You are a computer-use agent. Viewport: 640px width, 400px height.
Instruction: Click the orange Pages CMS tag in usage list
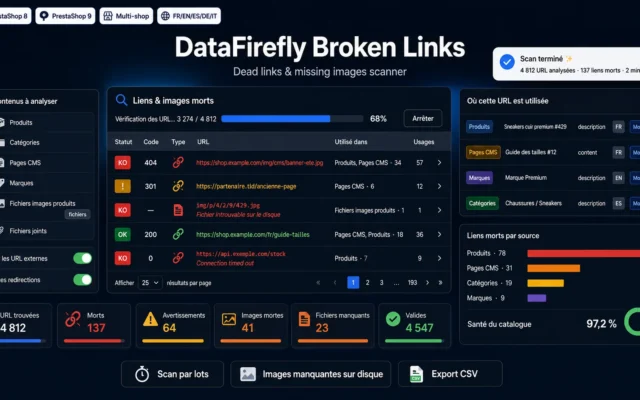tap(483, 152)
